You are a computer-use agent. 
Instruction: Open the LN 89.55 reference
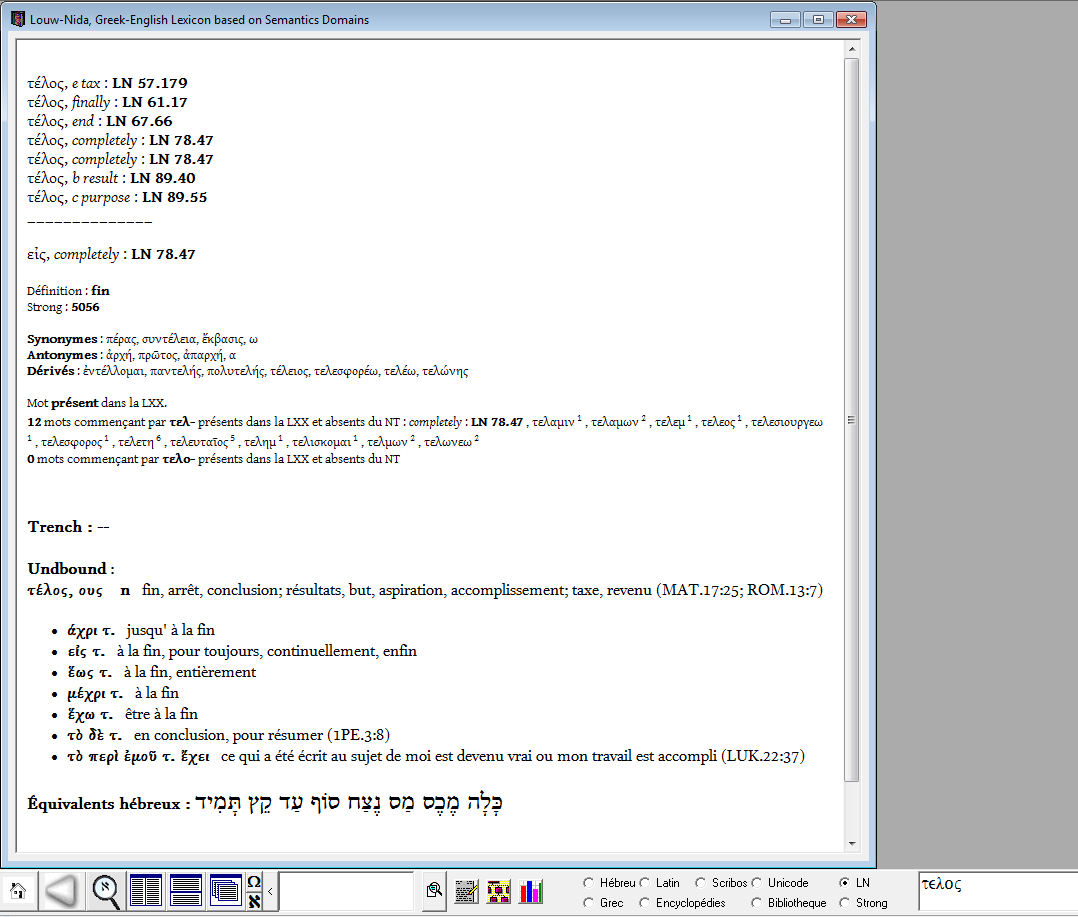(175, 197)
